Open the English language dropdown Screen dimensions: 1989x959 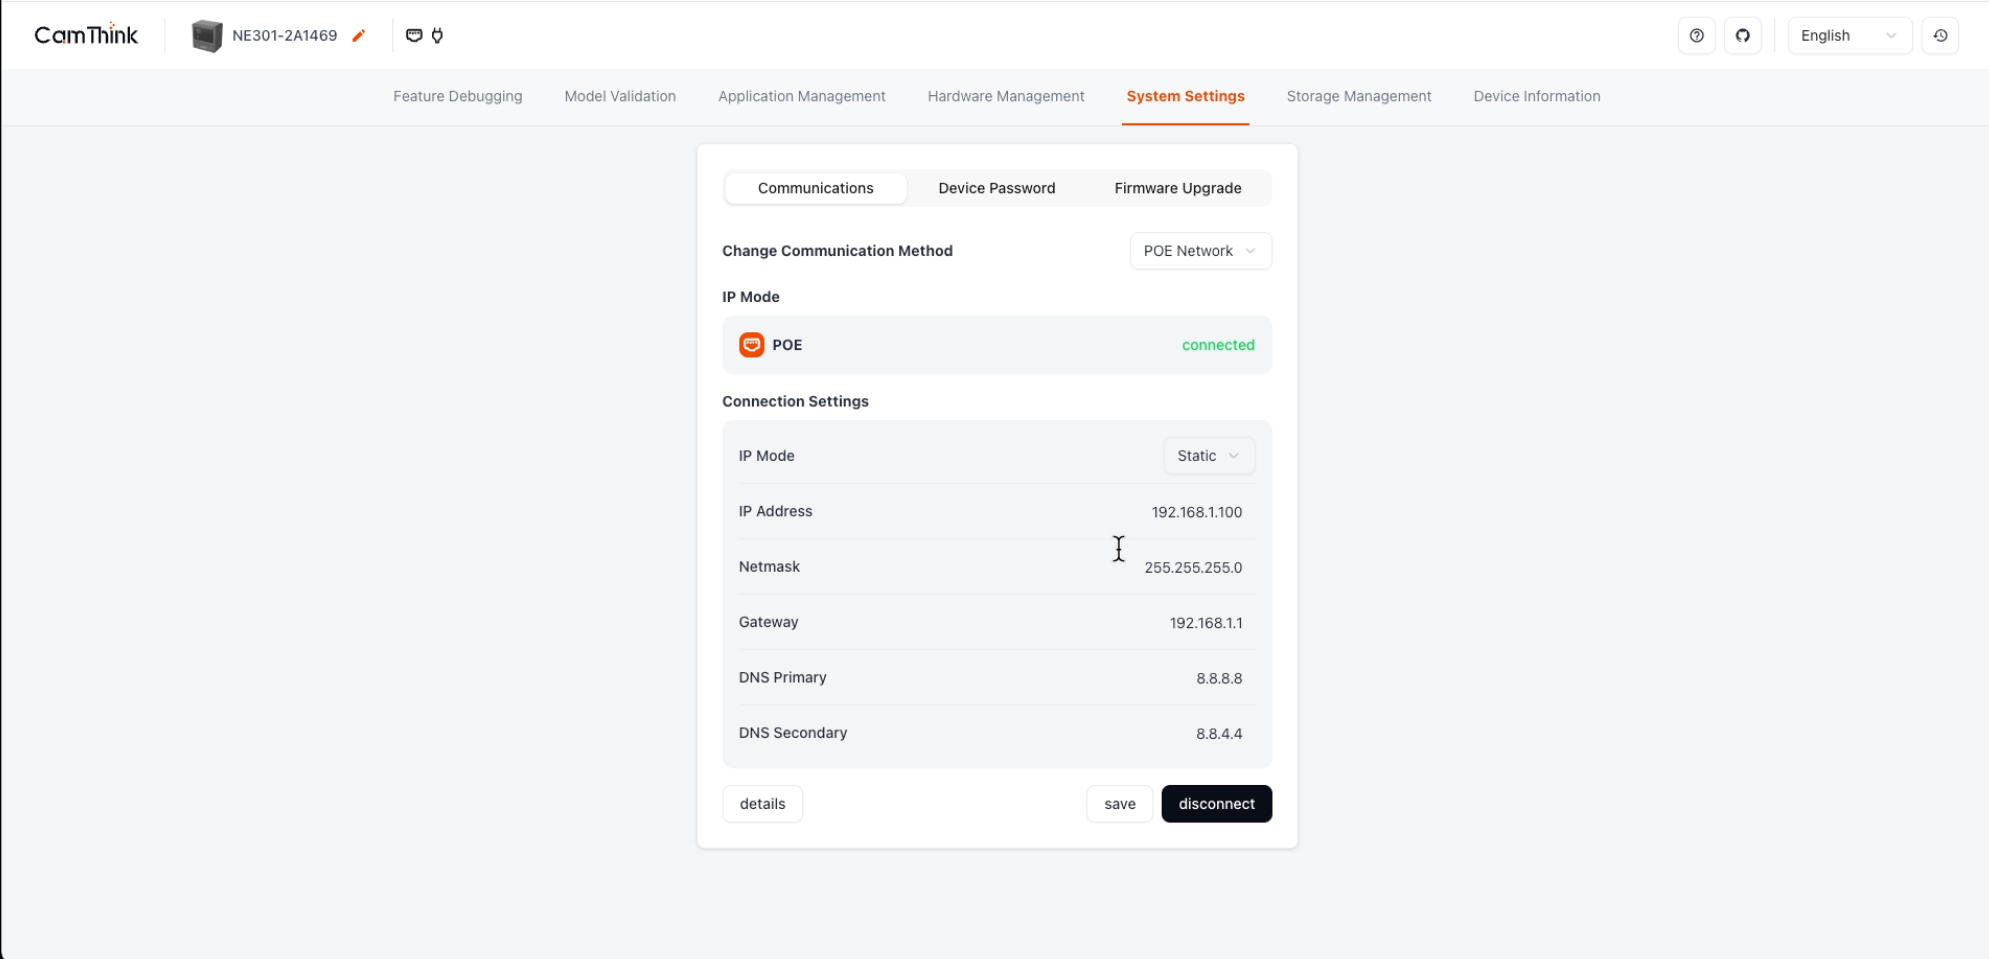(x=1848, y=36)
